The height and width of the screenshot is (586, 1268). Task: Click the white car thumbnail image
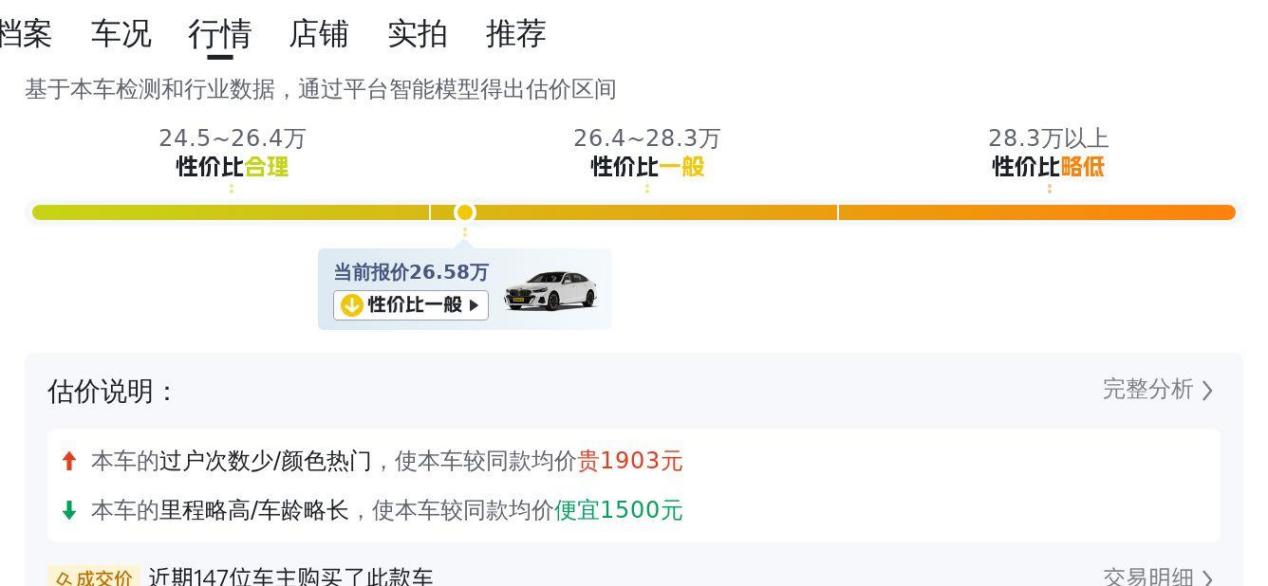click(x=550, y=290)
